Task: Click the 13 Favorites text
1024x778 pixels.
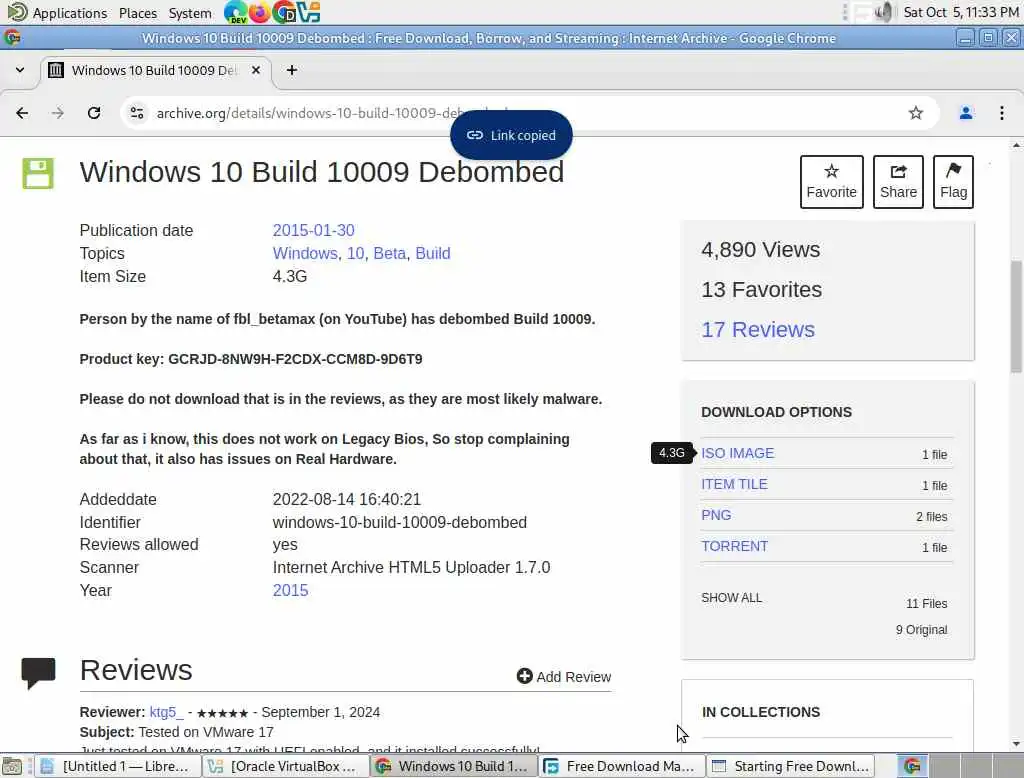Action: [x=761, y=289]
